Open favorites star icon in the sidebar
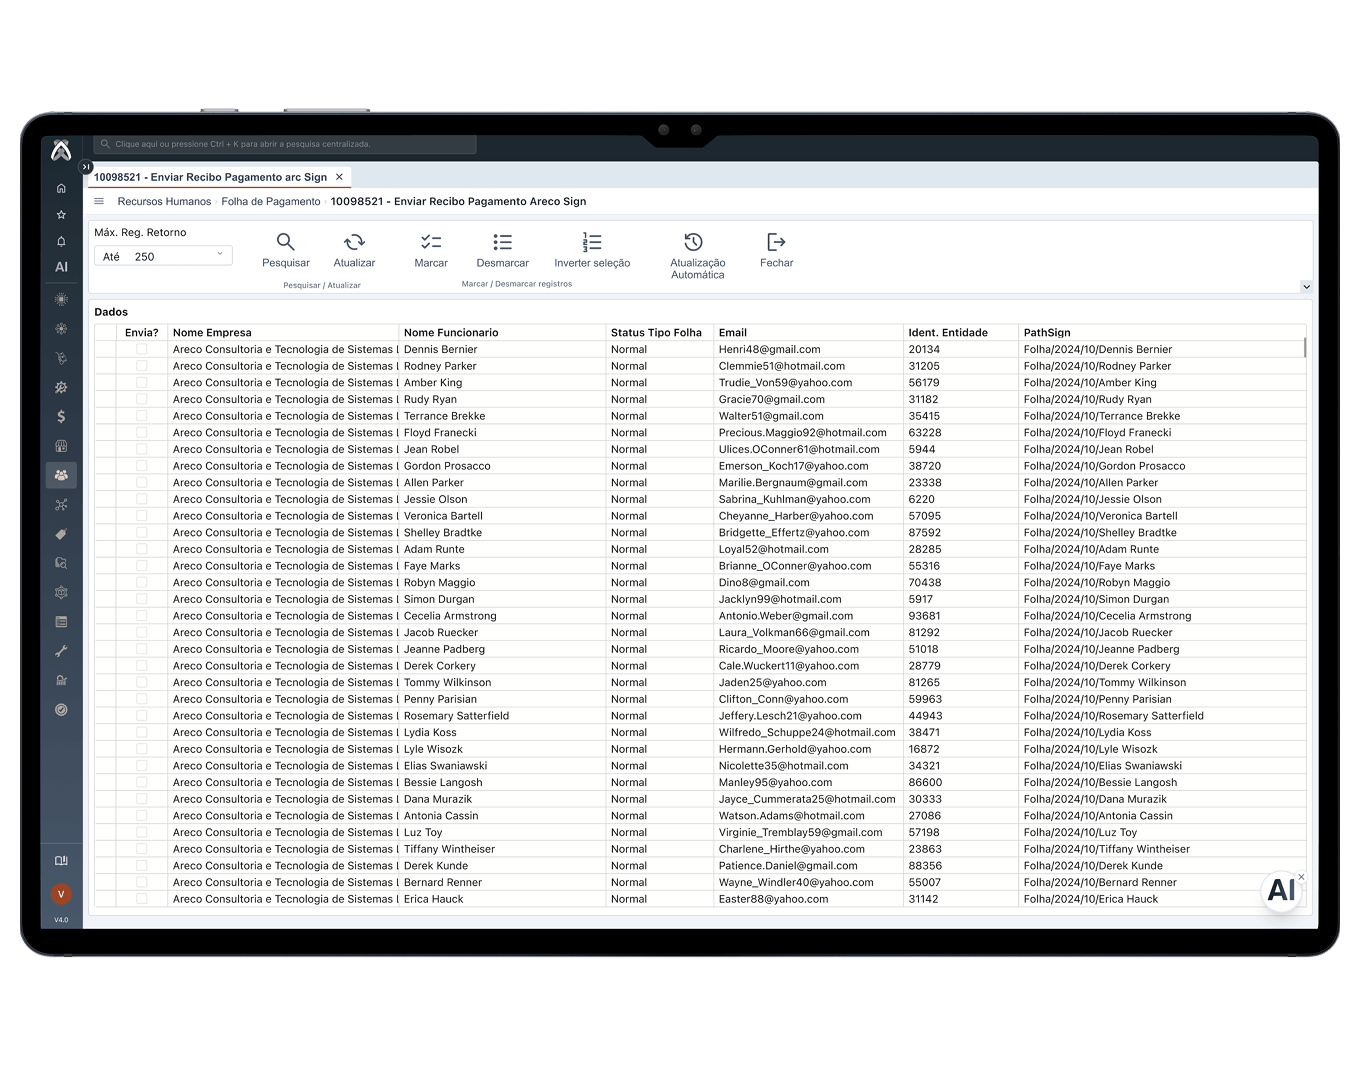 pyautogui.click(x=61, y=215)
